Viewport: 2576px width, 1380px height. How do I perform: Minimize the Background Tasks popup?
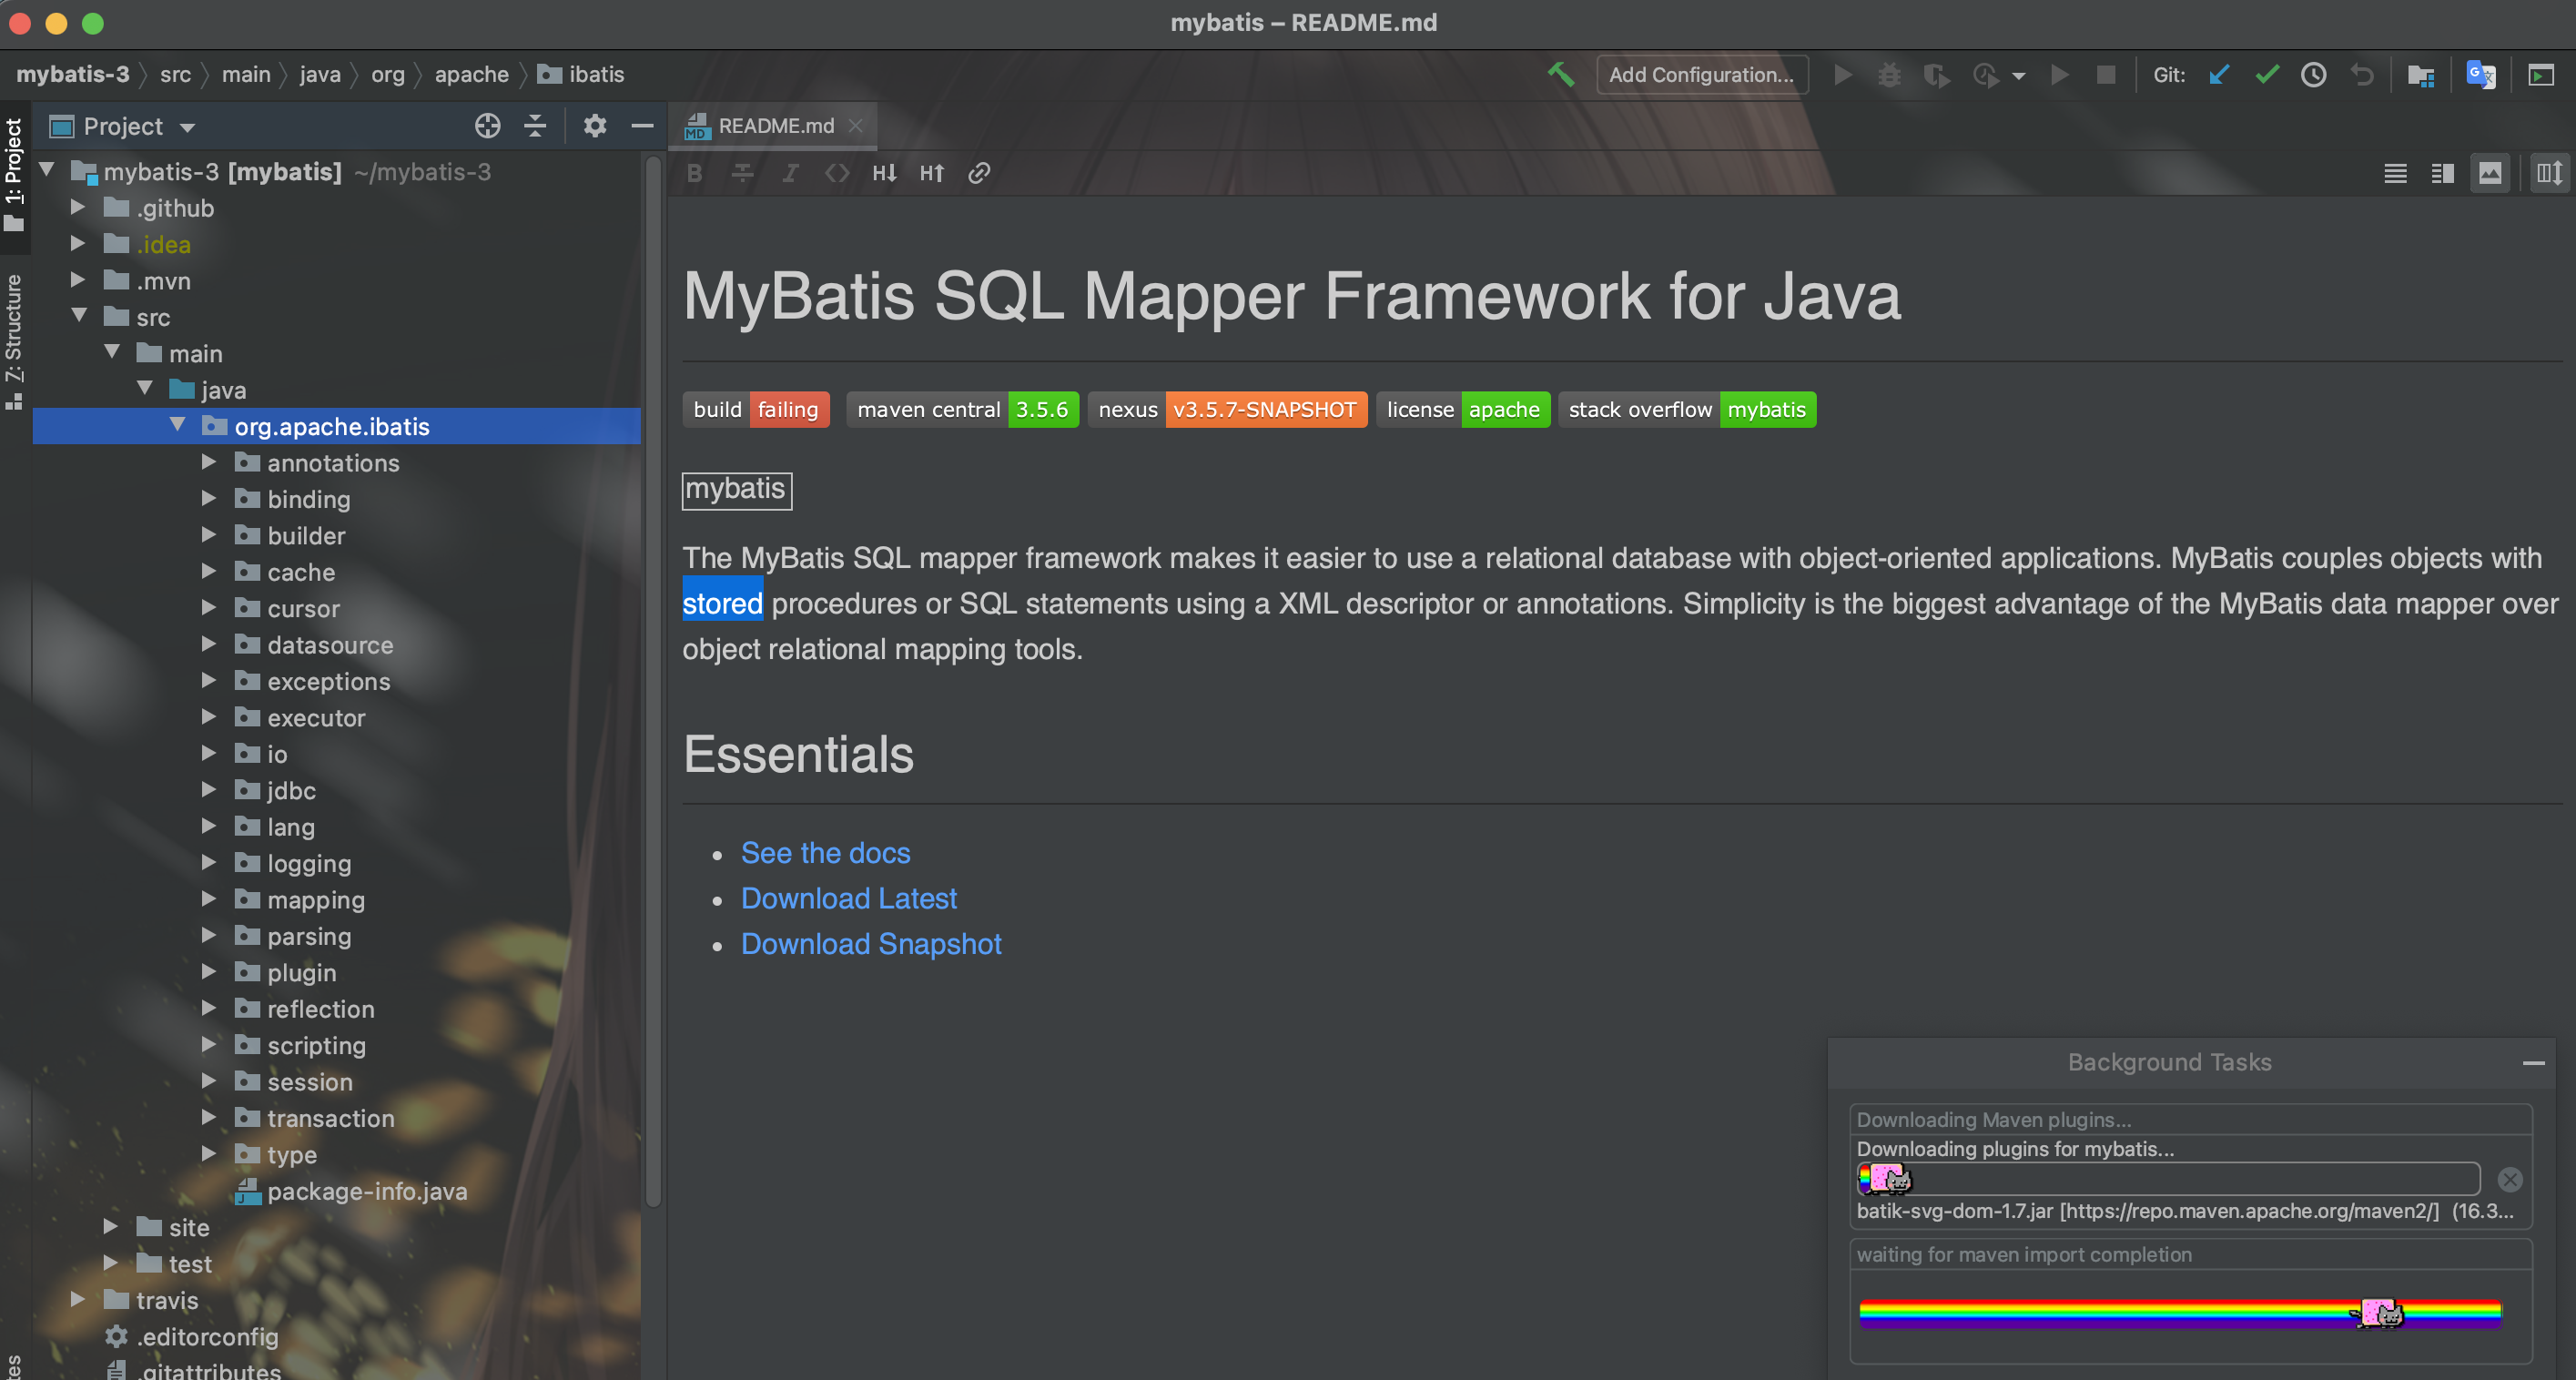pyautogui.click(x=2533, y=1063)
